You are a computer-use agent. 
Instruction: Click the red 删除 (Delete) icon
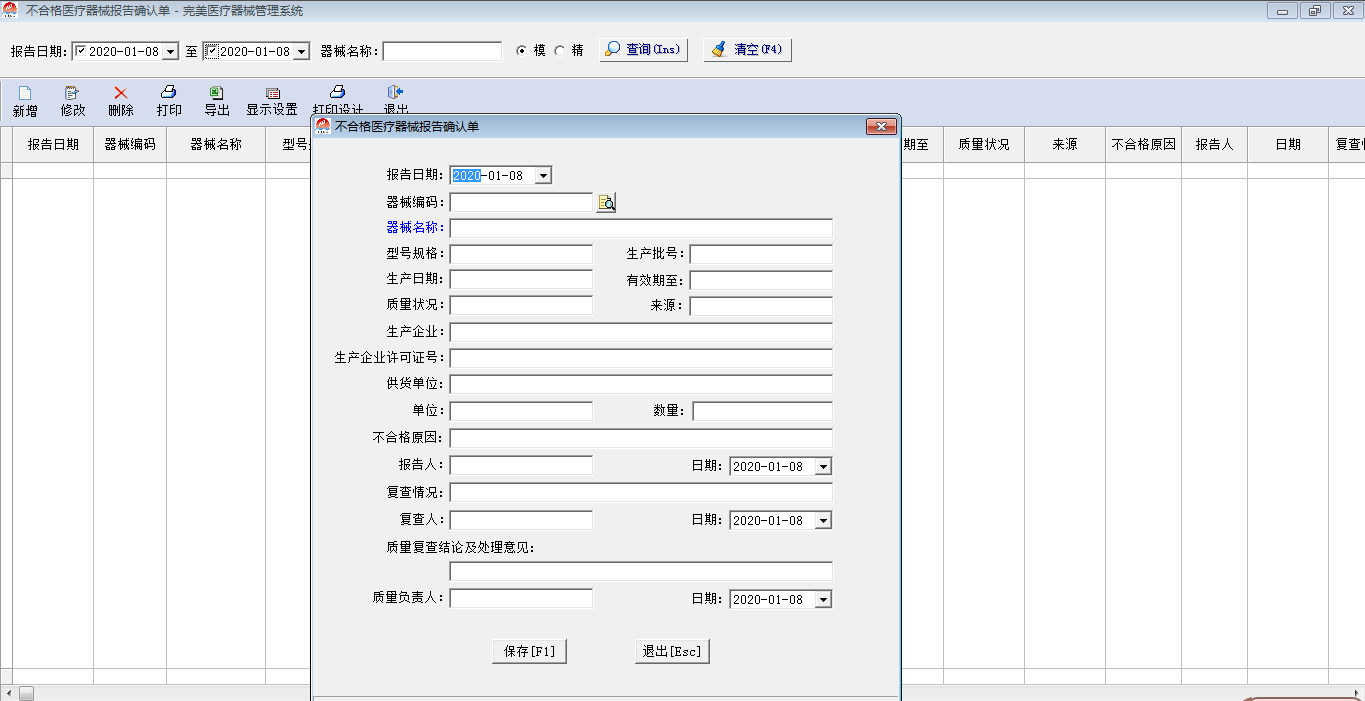tap(121, 93)
